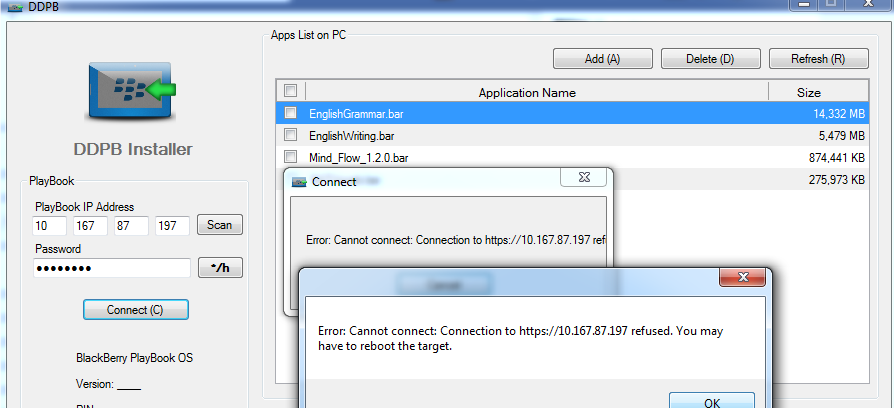
Task: Click the Connect (C) button
Action: click(135, 310)
